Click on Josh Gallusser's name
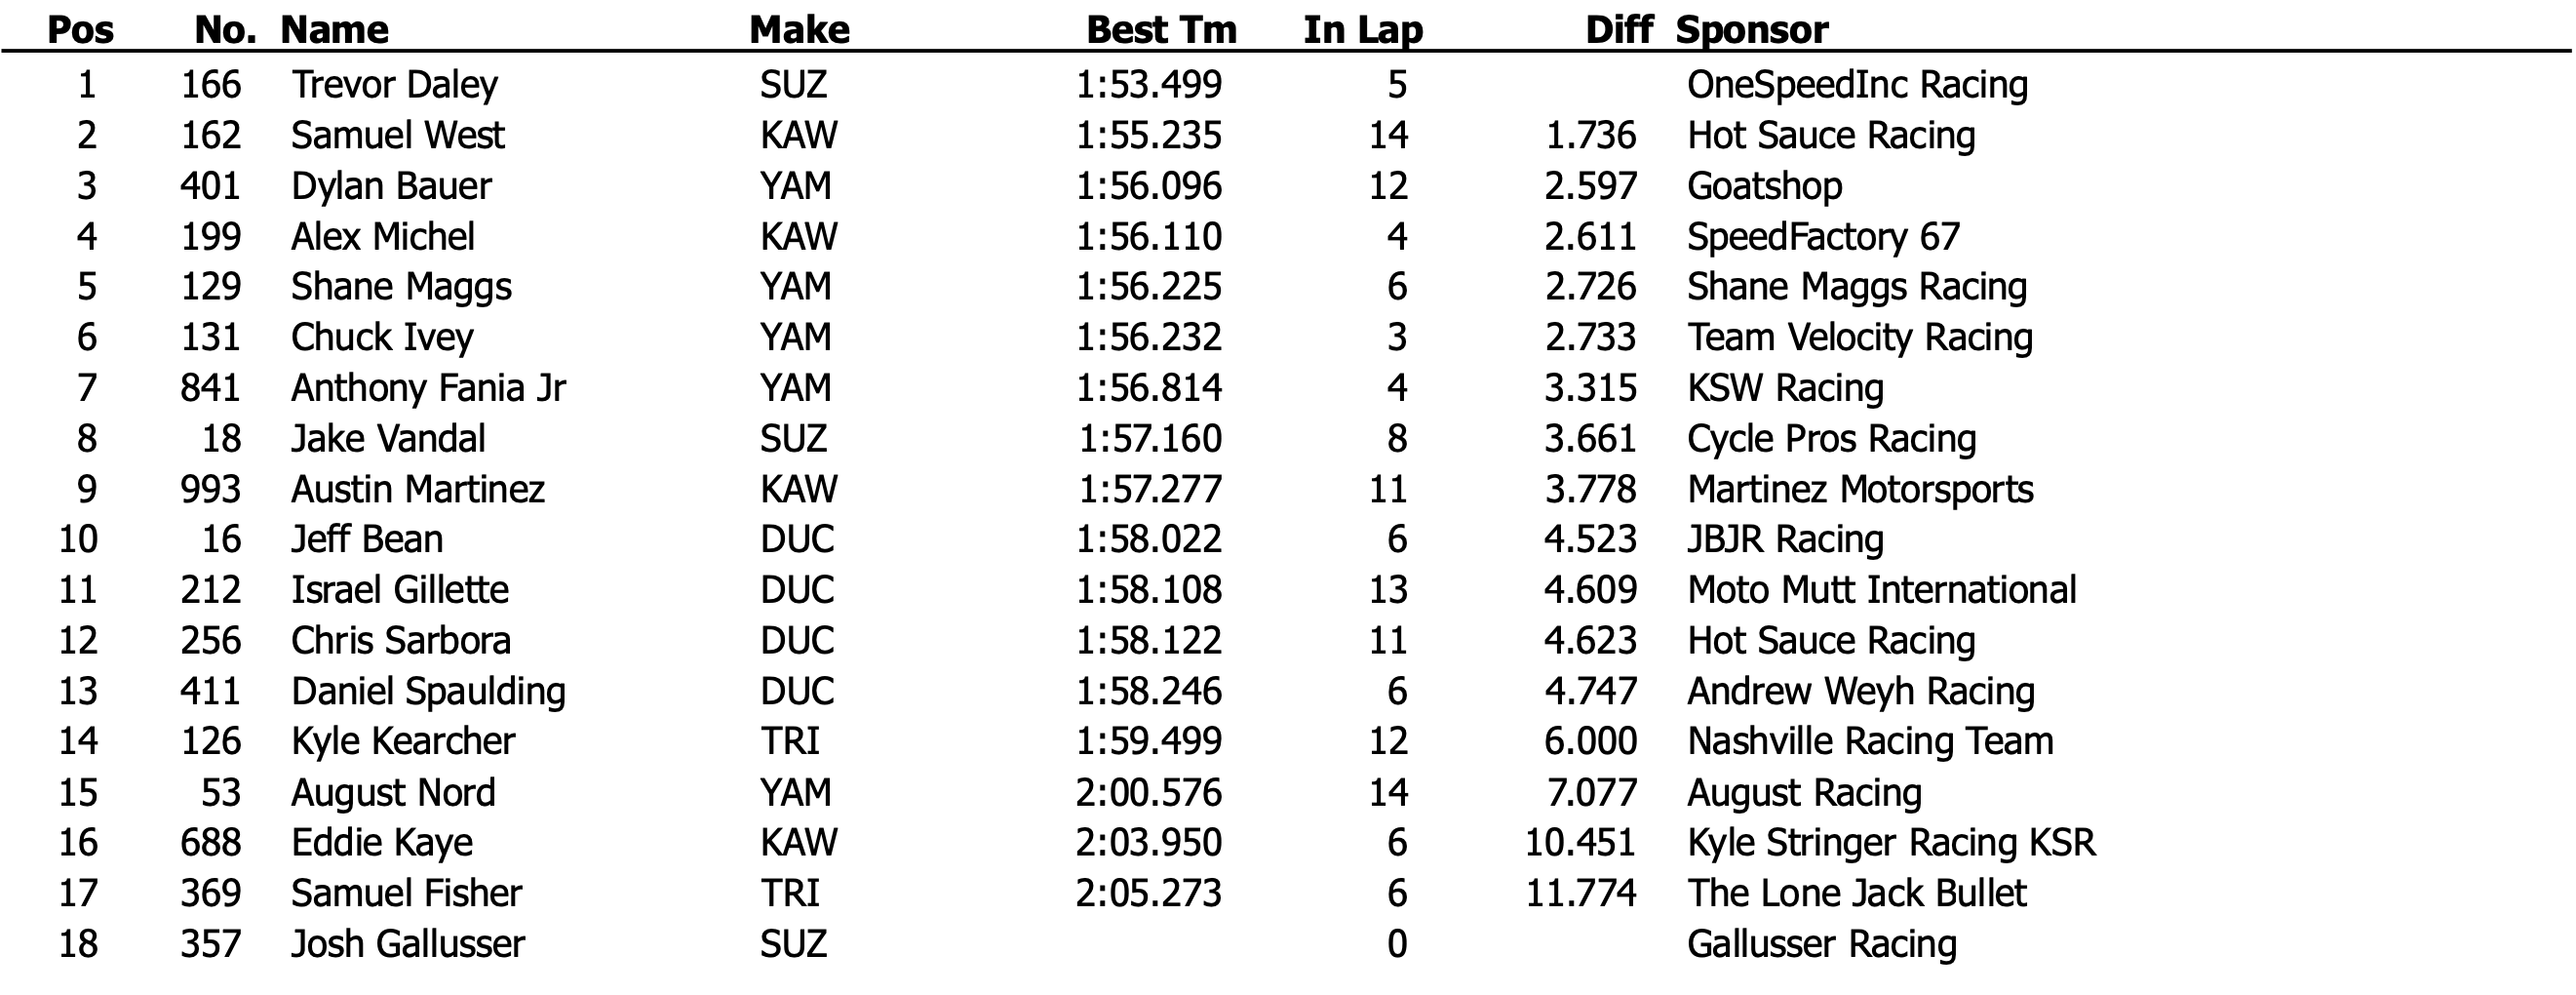 click(x=408, y=944)
